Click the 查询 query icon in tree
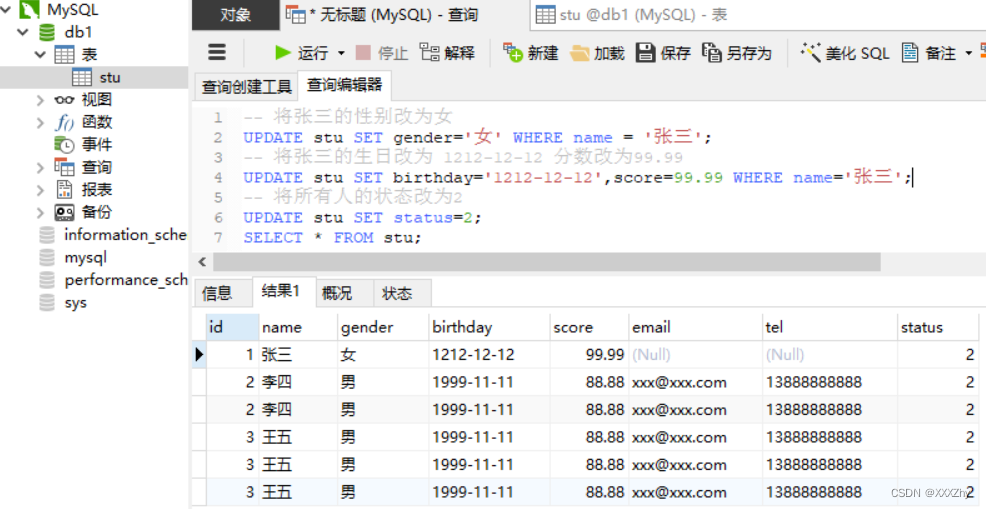 [64, 167]
